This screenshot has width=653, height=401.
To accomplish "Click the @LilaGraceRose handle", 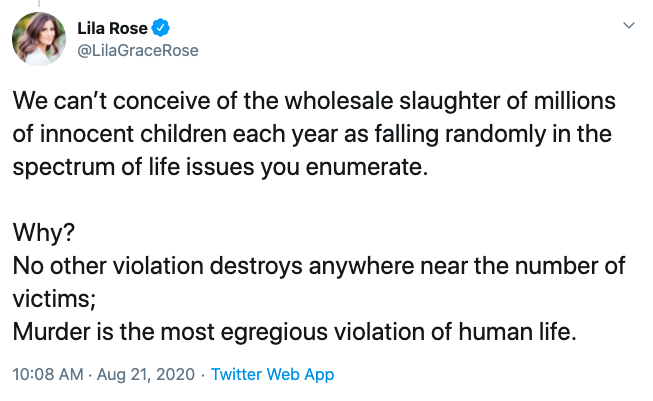I will [137, 50].
